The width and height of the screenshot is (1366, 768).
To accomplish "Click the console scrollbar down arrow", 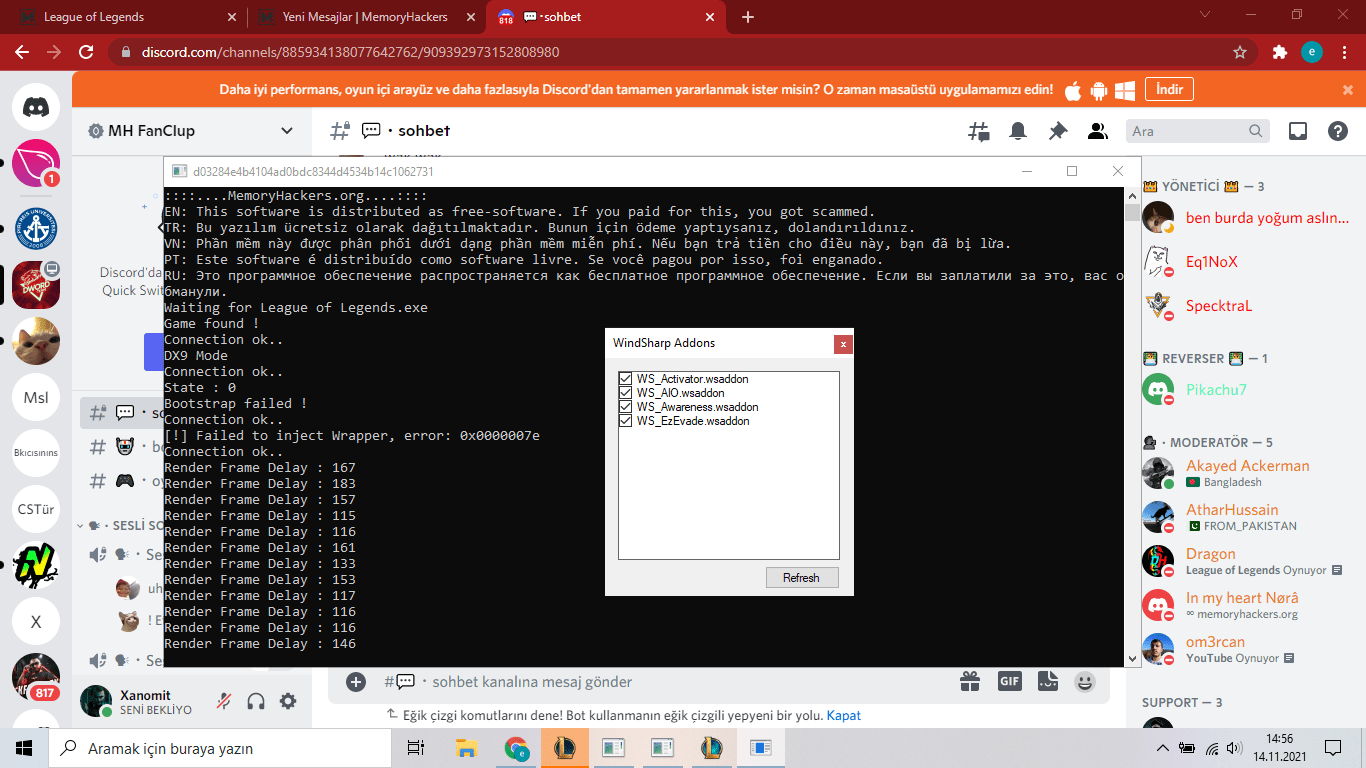I will [1132, 659].
